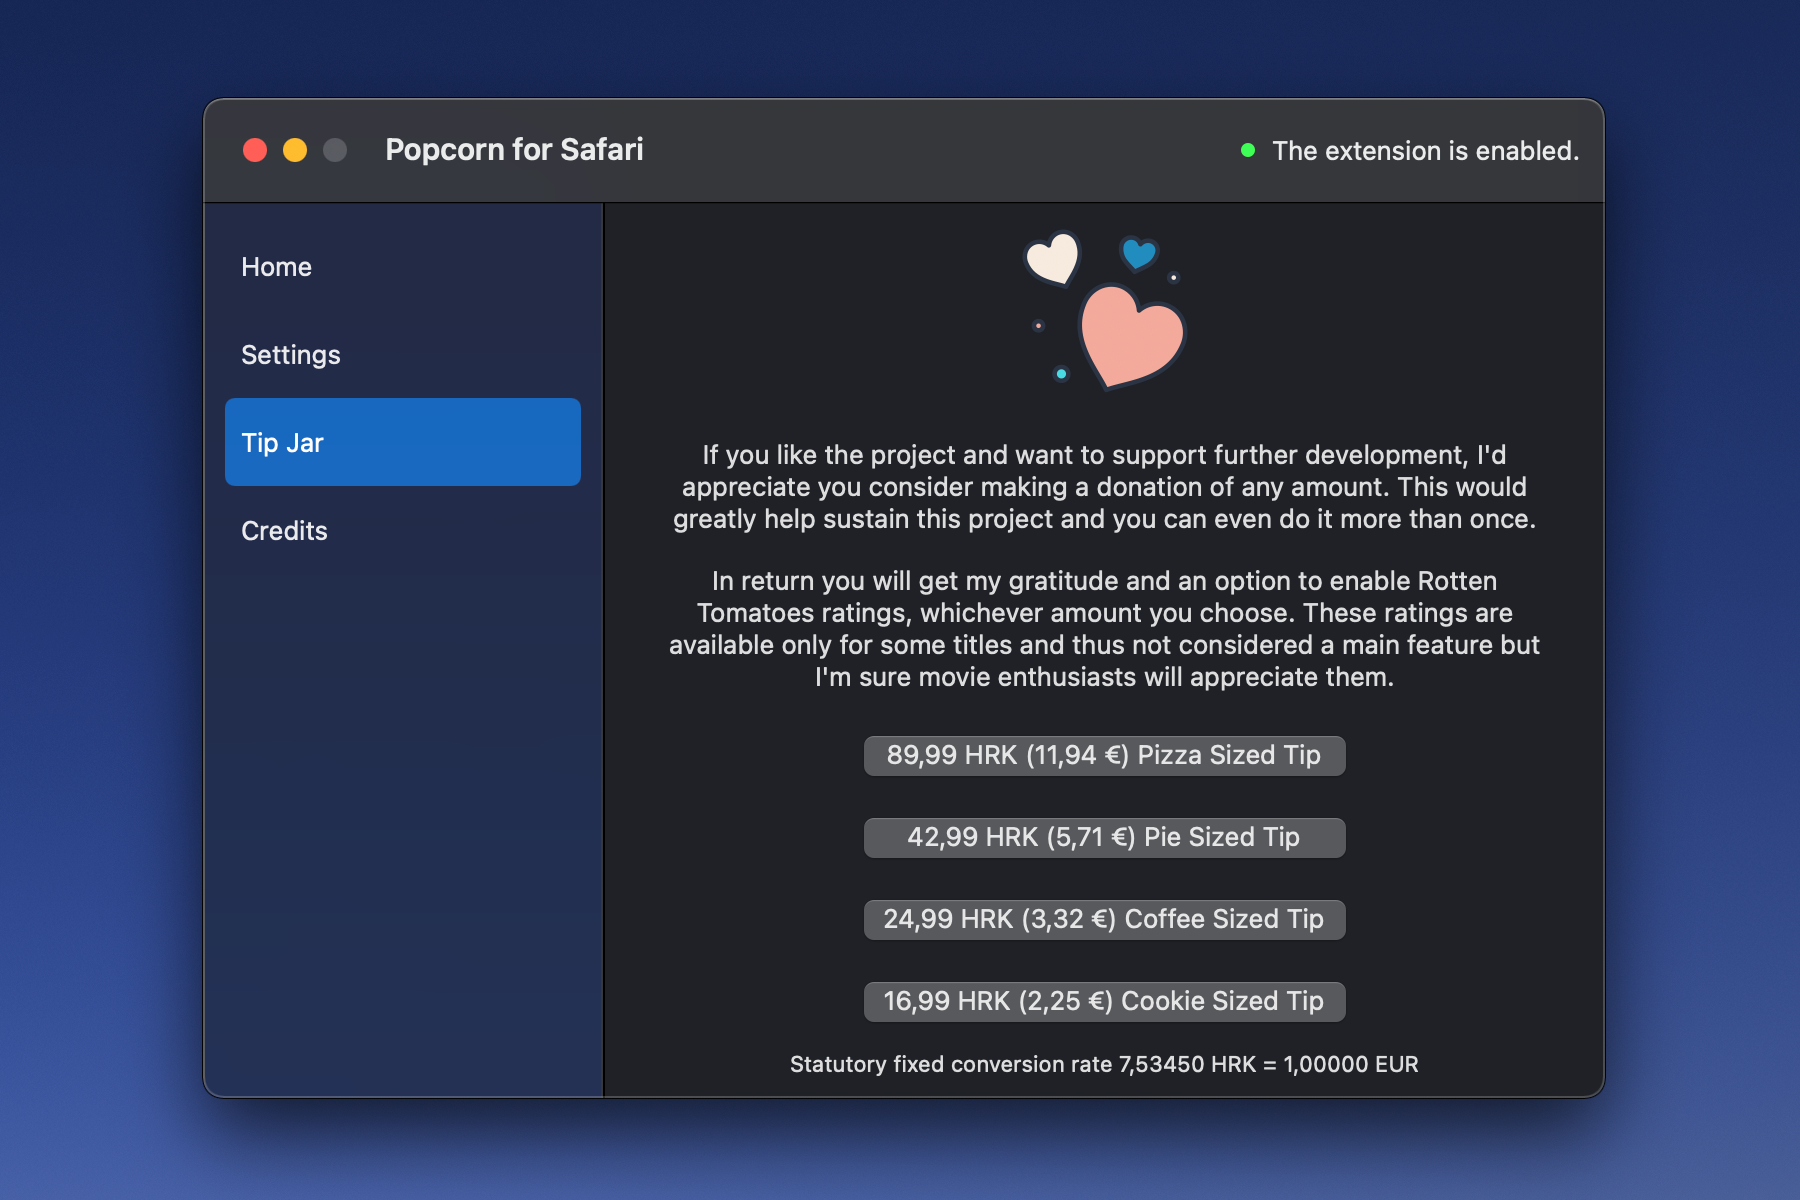Click the greyed-out zoom window button
The image size is (1800, 1200).
[x=335, y=150]
